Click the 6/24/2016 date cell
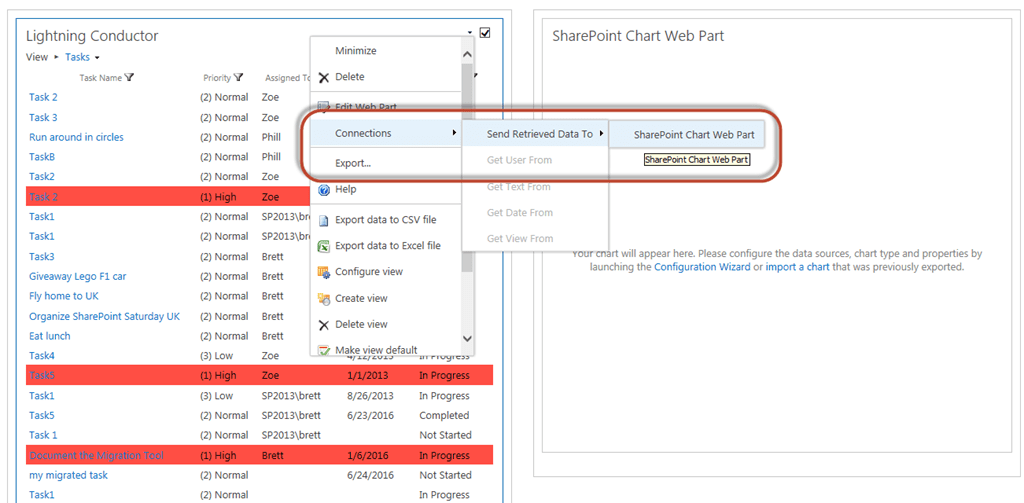This screenshot has width=1024, height=503. [x=370, y=475]
